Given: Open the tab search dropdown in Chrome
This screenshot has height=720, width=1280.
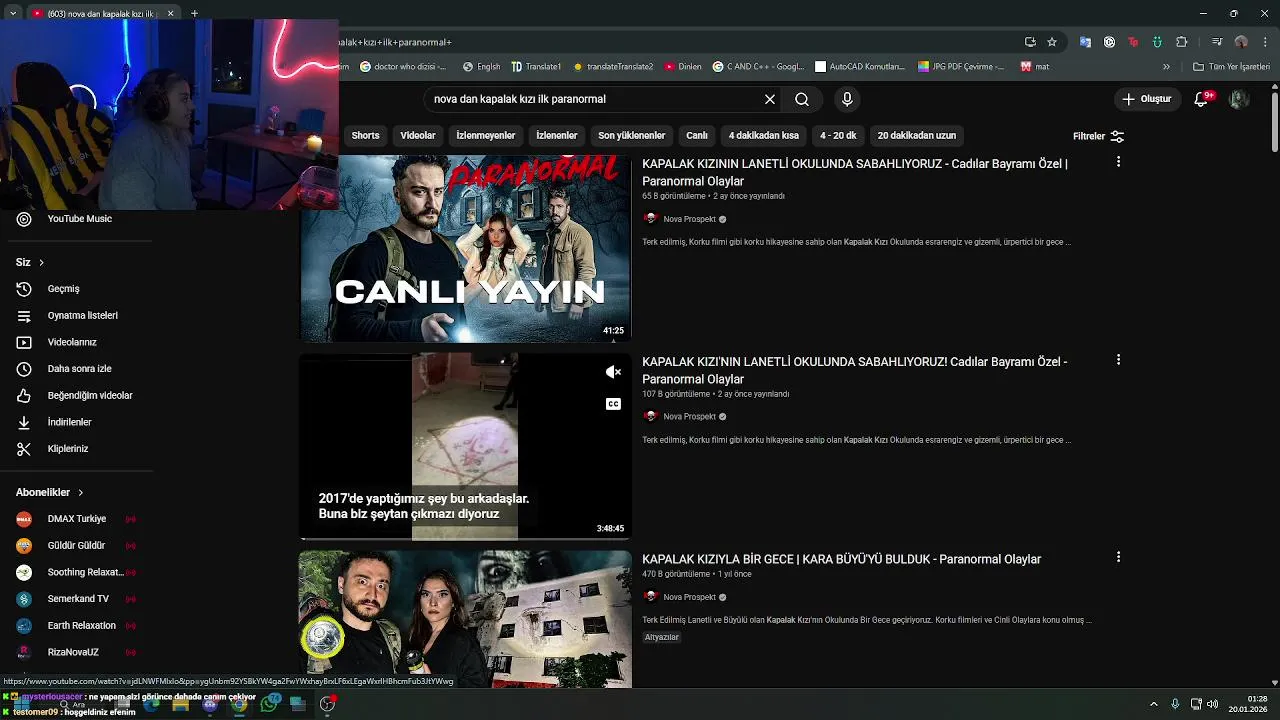Looking at the screenshot, I should point(13,13).
